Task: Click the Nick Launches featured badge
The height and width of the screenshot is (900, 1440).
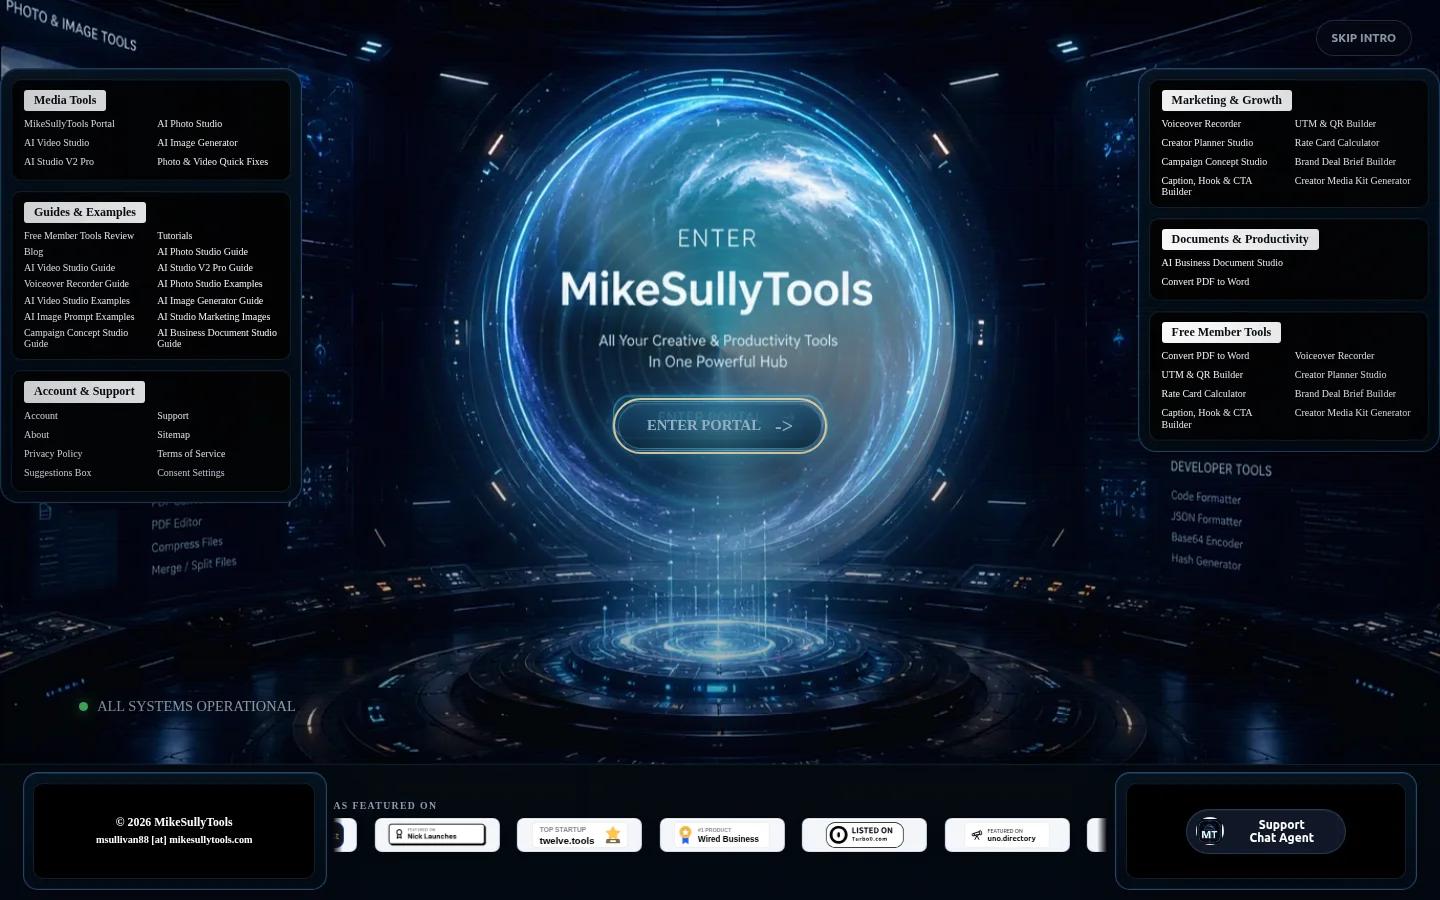Action: pos(437,835)
